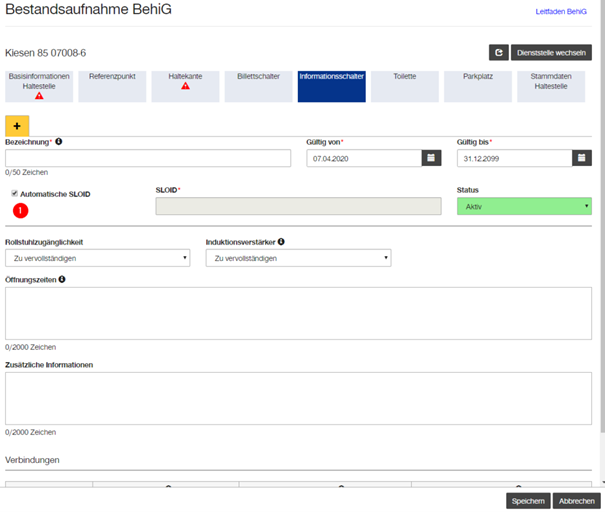
Task: Open the Billettschalter tab
Action: coord(259,86)
